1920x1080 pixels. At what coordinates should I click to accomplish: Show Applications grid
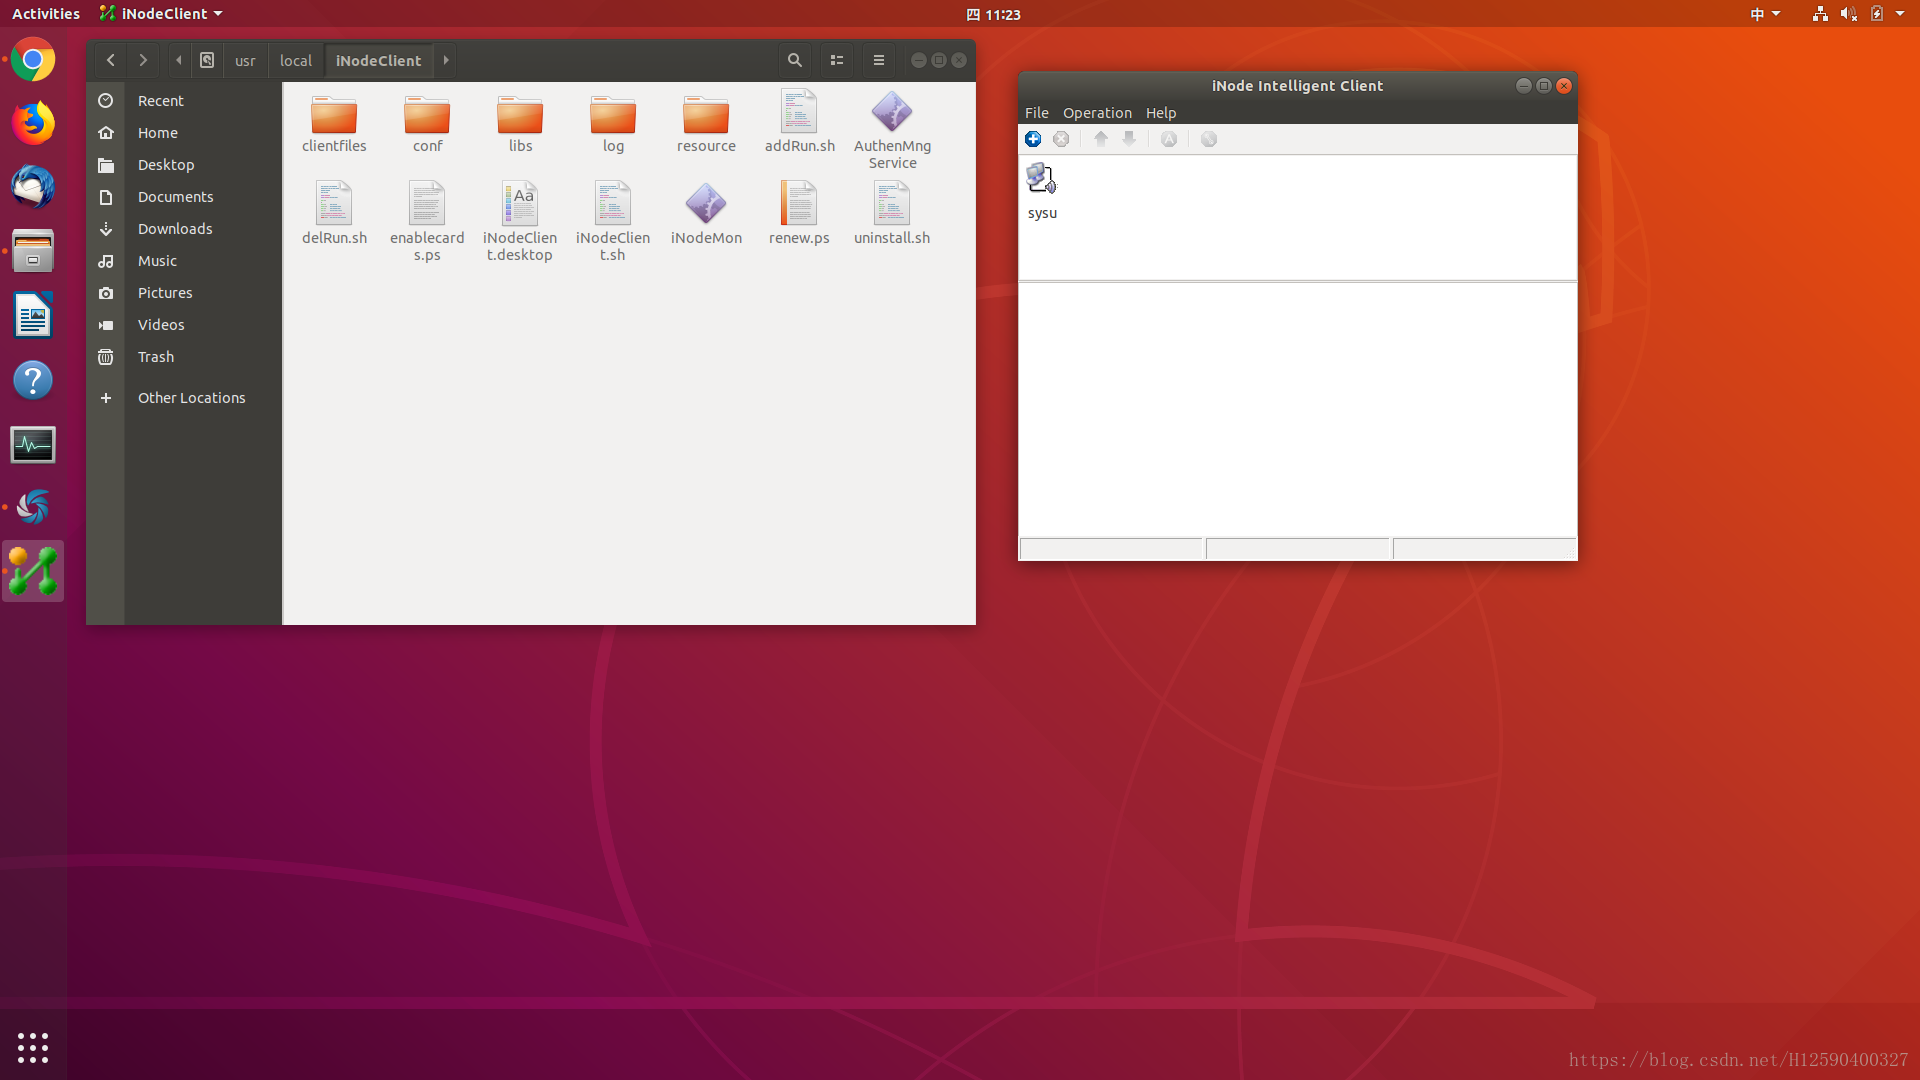[x=33, y=1047]
